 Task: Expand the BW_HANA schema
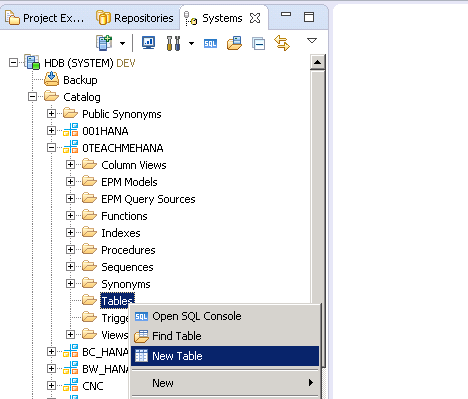[x=51, y=368]
